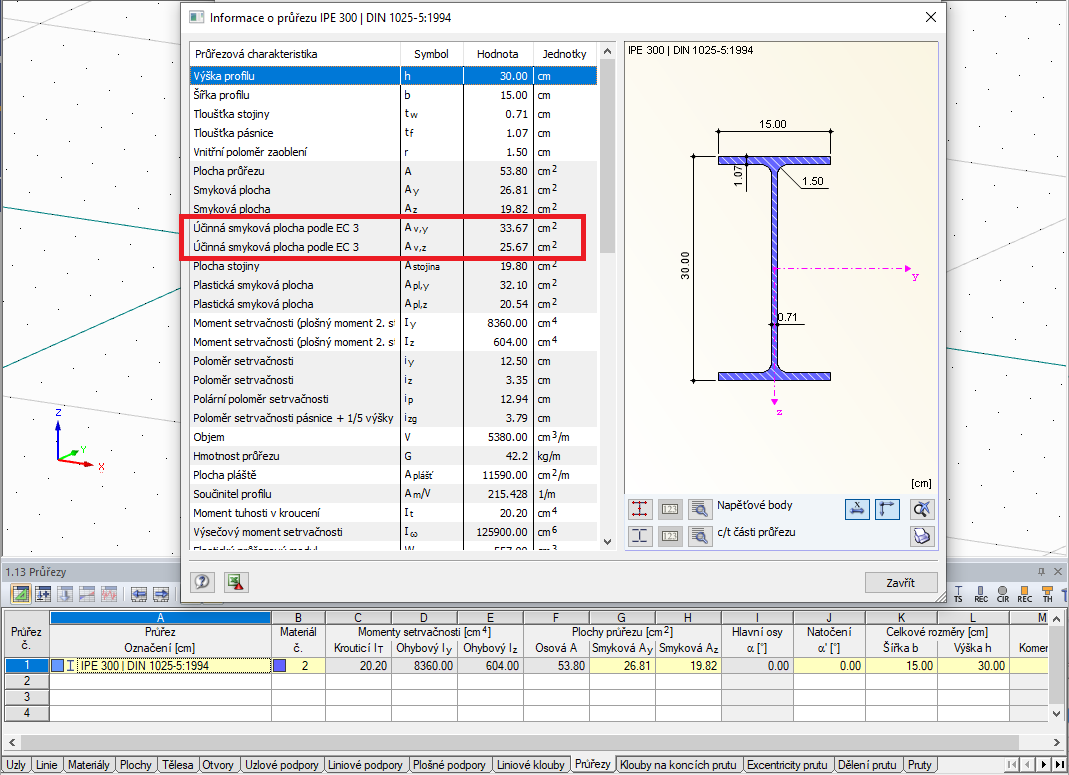
Task: Click horizontal scrollbar right arrow of table
Action: click(1057, 742)
